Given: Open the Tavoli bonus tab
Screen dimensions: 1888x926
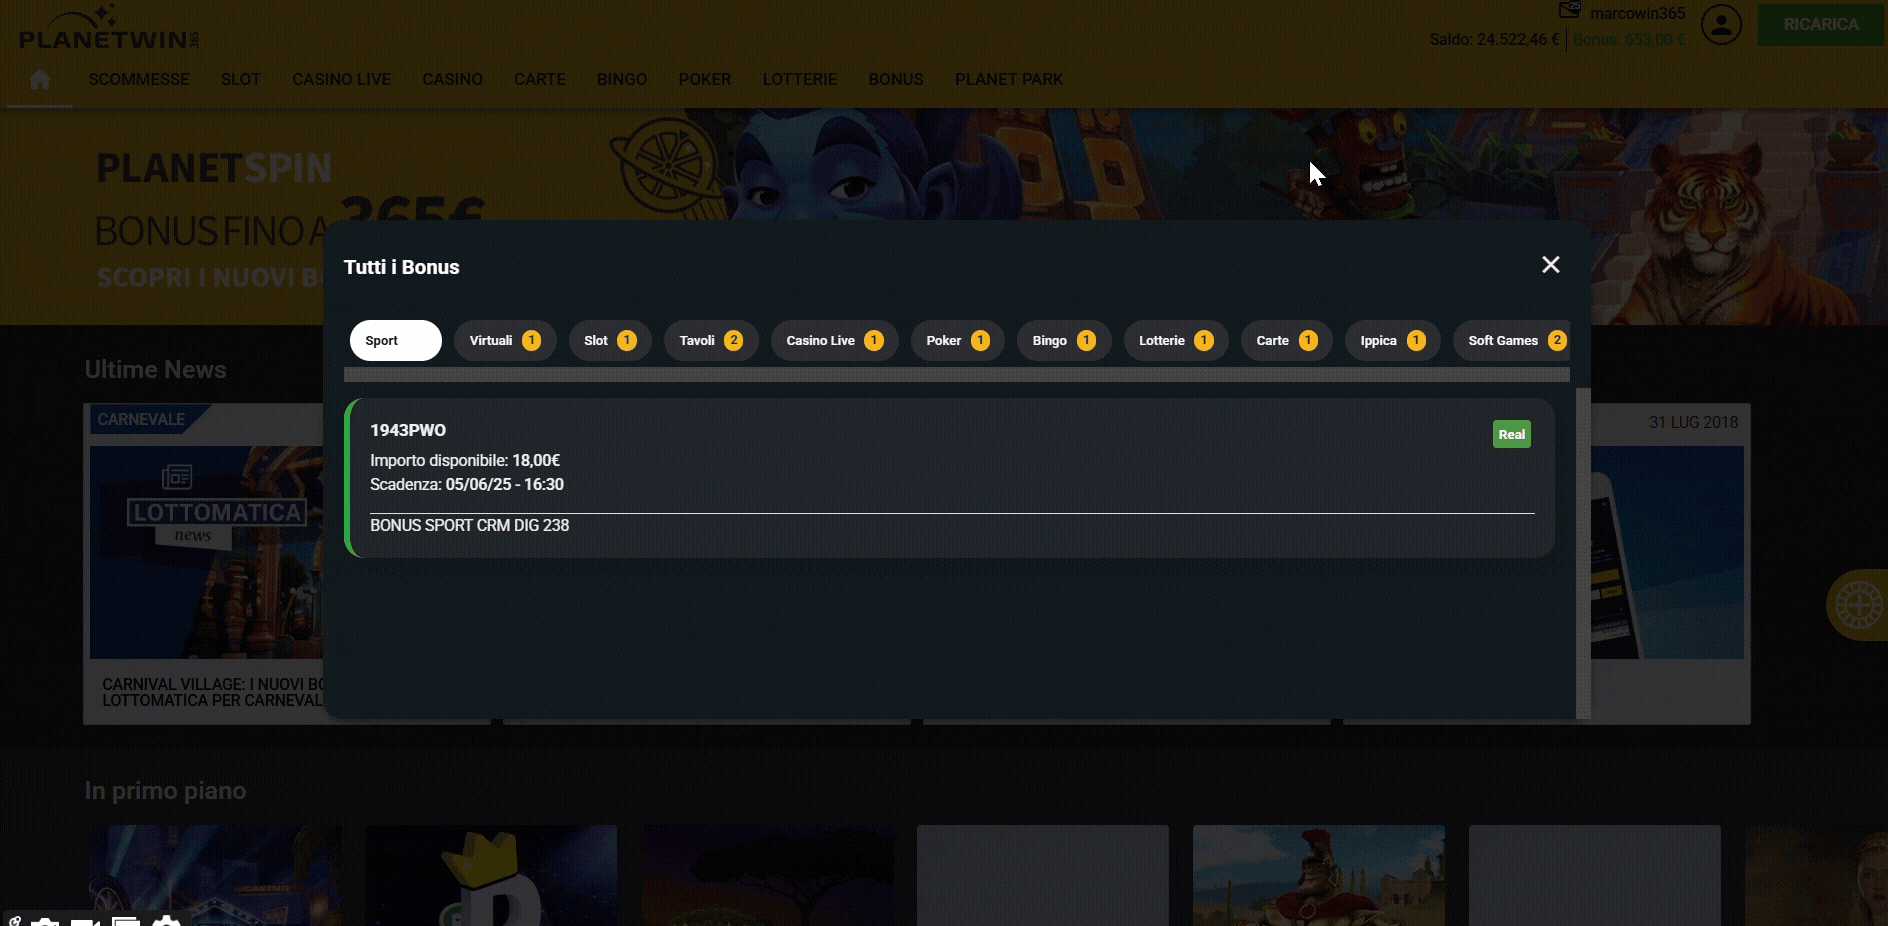Looking at the screenshot, I should coord(711,340).
